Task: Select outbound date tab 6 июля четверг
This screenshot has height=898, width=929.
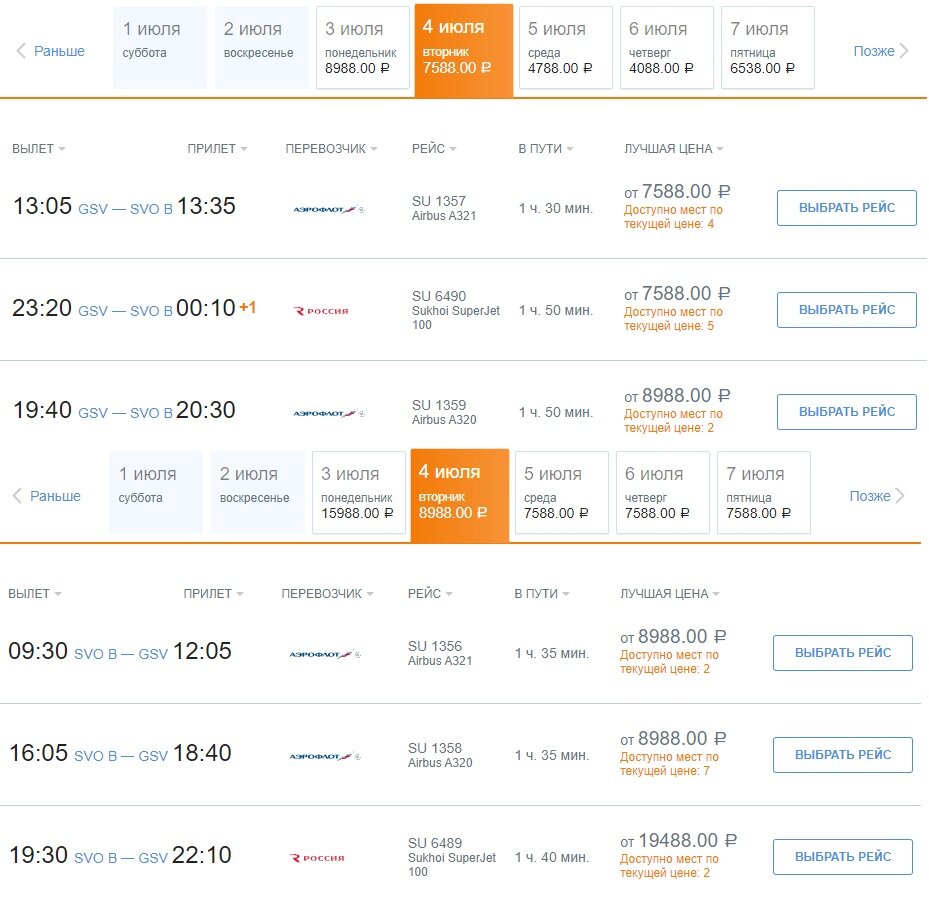Action: (x=667, y=48)
